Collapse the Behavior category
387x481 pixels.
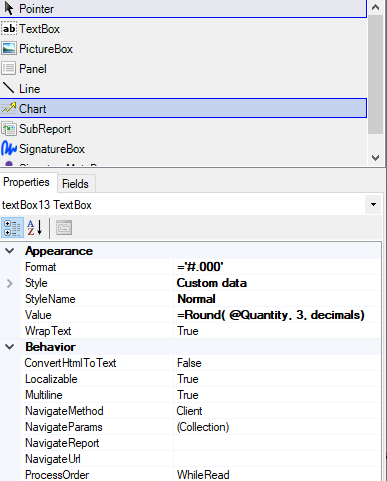click(x=10, y=347)
